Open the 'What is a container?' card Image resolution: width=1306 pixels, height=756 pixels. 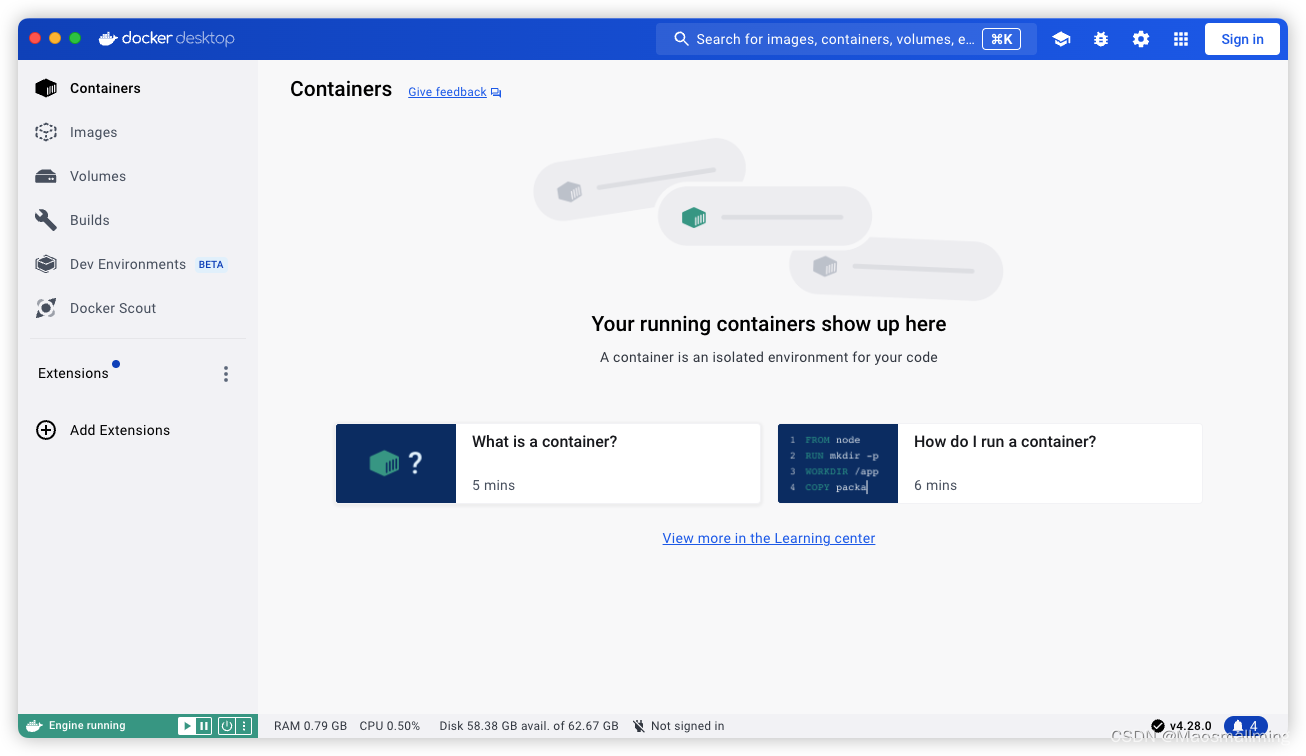[x=548, y=463]
